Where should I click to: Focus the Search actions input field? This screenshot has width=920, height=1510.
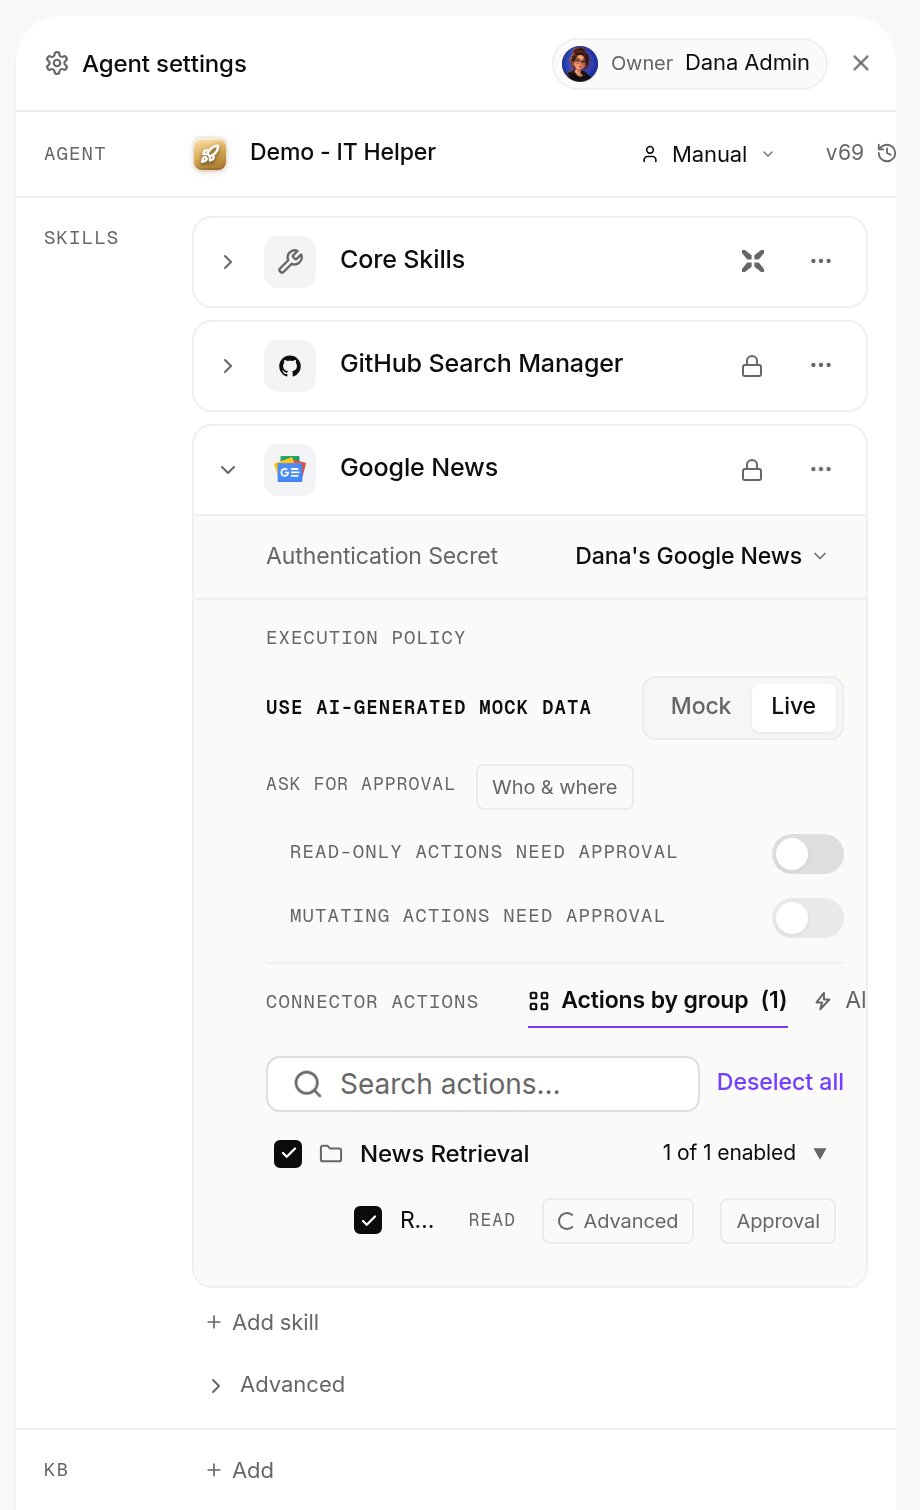(483, 1084)
